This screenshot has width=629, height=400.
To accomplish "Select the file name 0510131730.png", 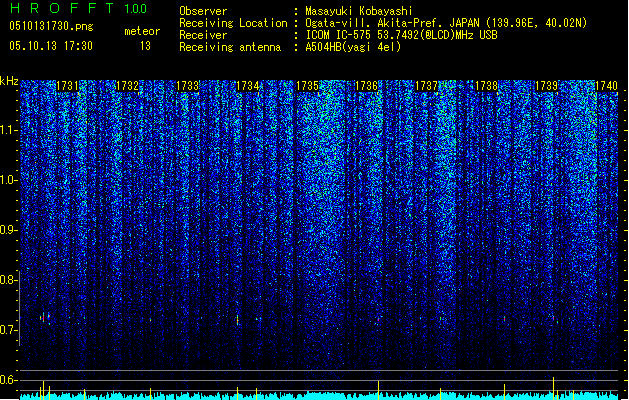I will [51, 26].
